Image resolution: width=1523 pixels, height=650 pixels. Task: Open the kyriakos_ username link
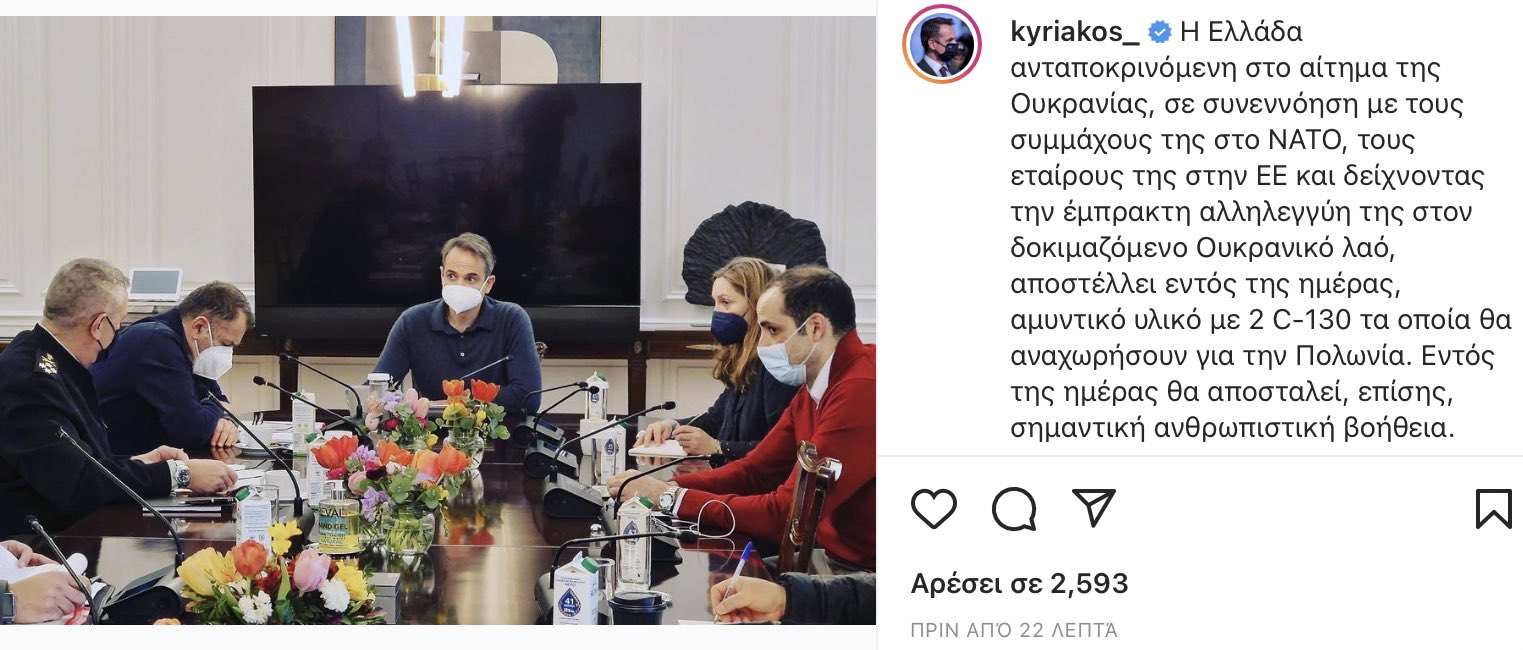pyautogui.click(x=1075, y=33)
